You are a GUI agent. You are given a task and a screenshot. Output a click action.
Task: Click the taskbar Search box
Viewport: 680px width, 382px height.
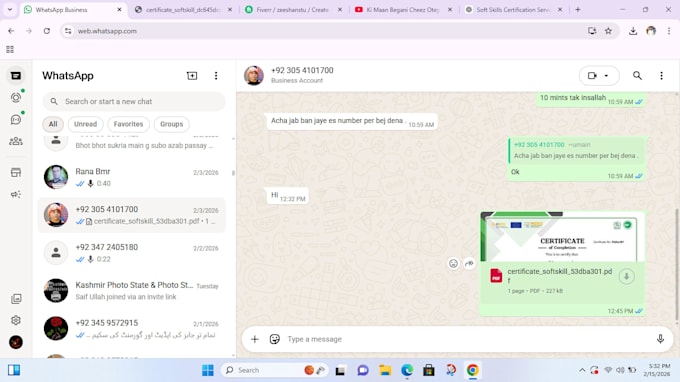tap(275, 370)
